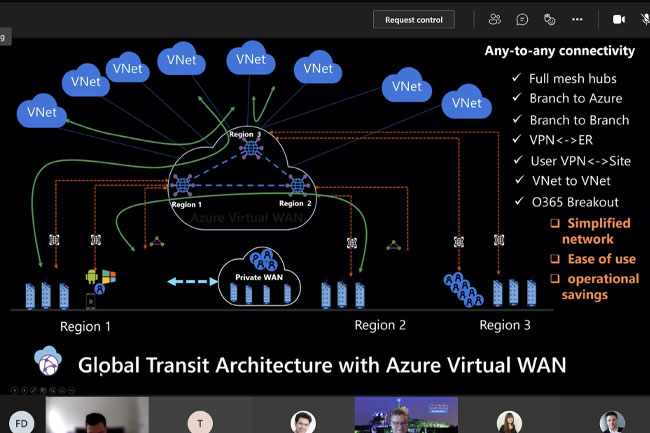Toggle subtitles in slideshow controls
The height and width of the screenshot is (433, 650).
pos(62,390)
